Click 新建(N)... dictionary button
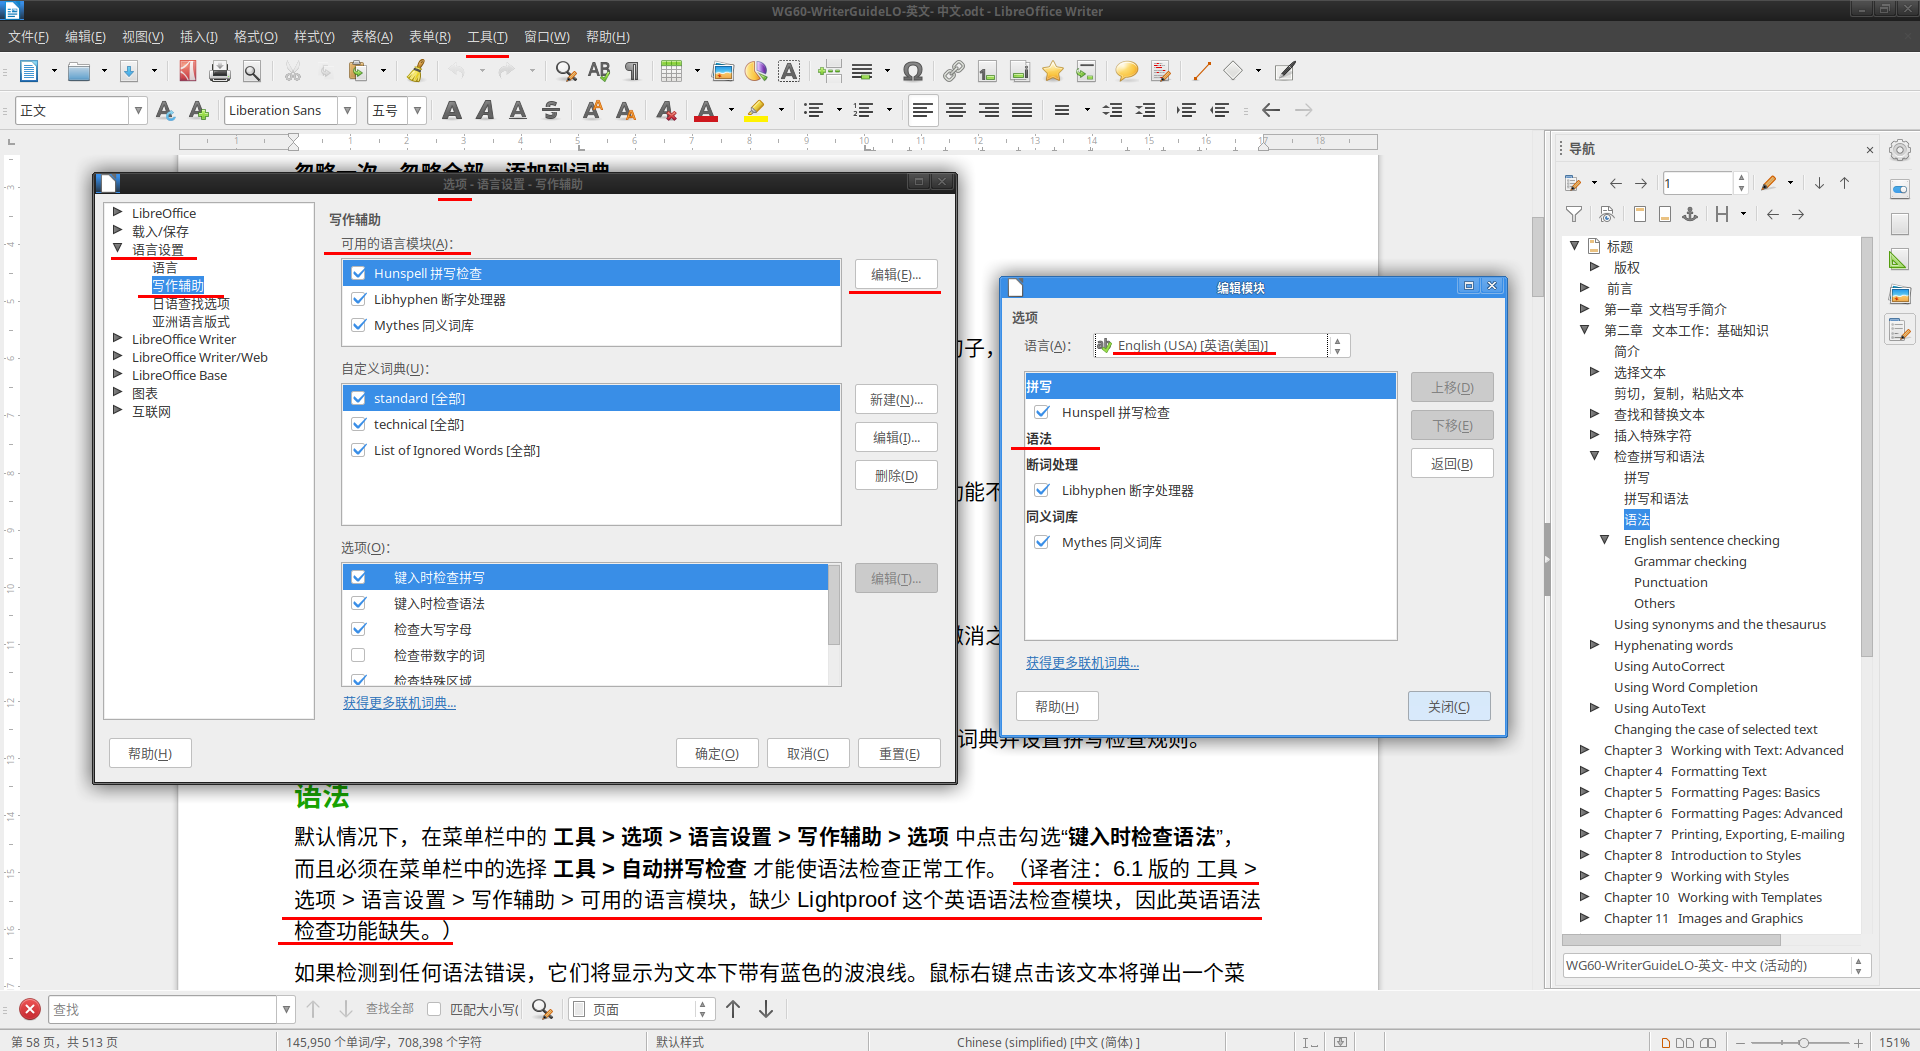The image size is (1920, 1051). [x=896, y=399]
